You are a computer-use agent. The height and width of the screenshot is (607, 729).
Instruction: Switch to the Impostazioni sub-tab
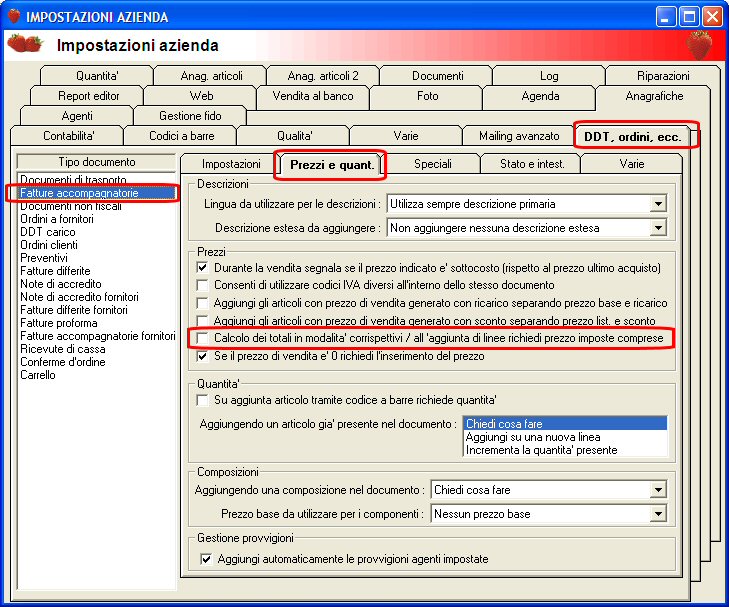[231, 164]
